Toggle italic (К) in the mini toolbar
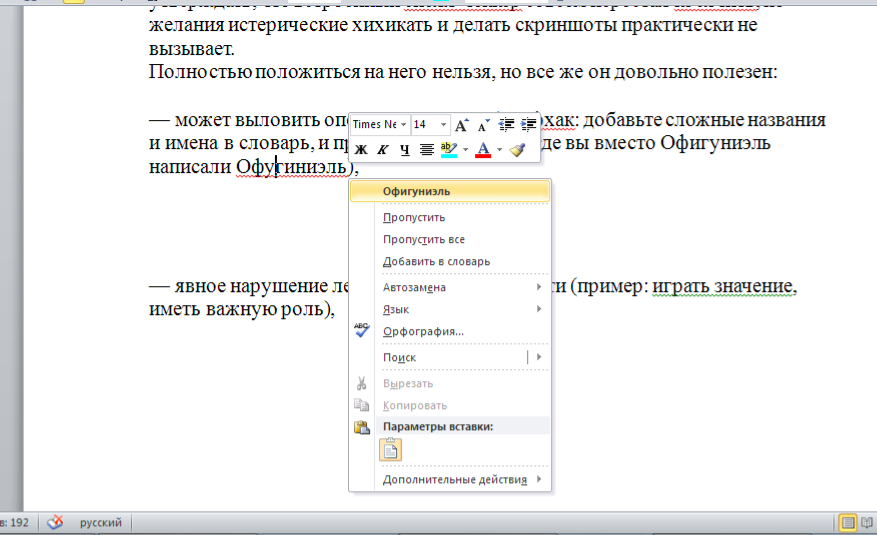This screenshot has width=877, height=535. pos(382,150)
